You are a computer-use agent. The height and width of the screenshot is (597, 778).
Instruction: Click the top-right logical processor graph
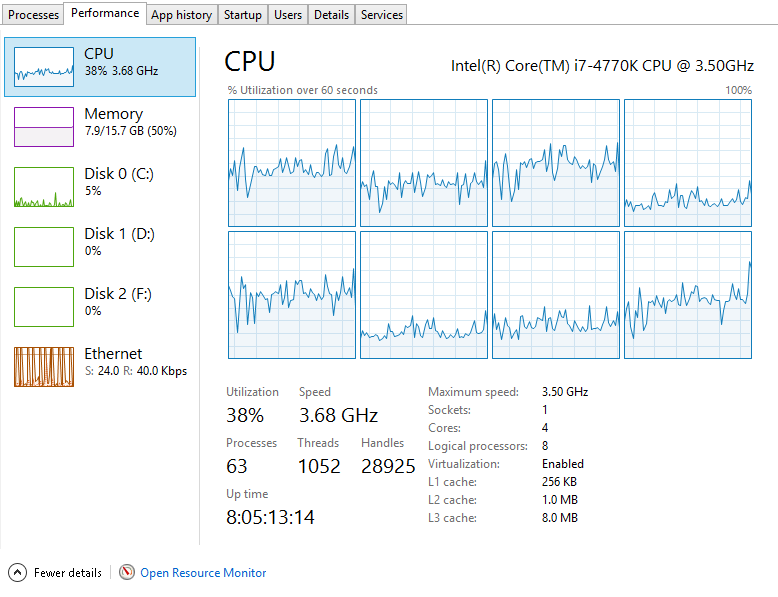tap(688, 163)
